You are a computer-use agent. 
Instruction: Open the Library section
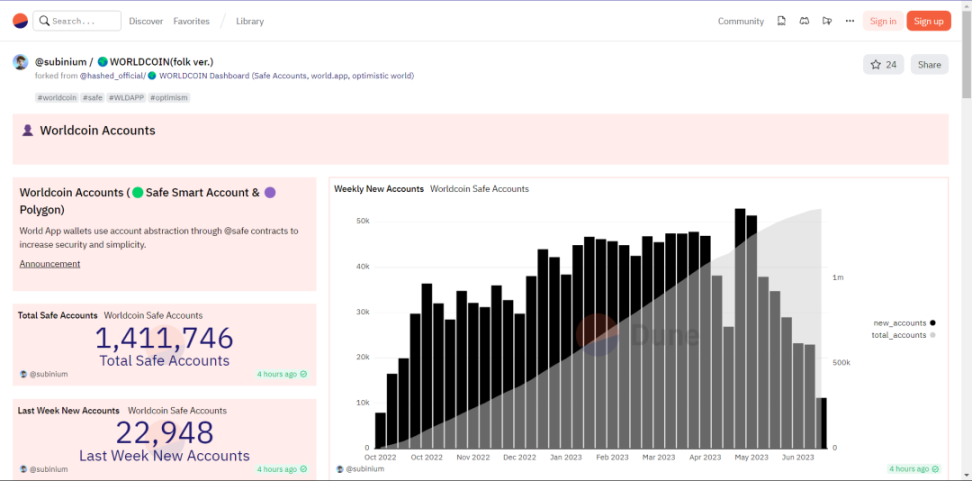(250, 21)
